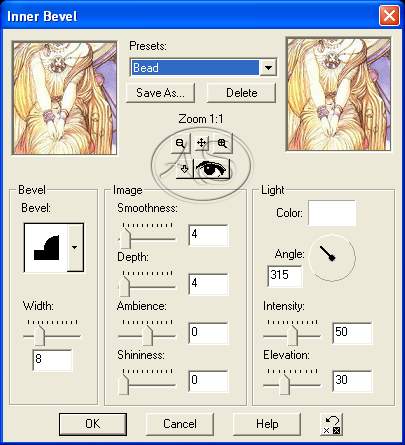Image resolution: width=405 pixels, height=445 pixels.
Task: Click the Delete preset button
Action: (x=241, y=93)
